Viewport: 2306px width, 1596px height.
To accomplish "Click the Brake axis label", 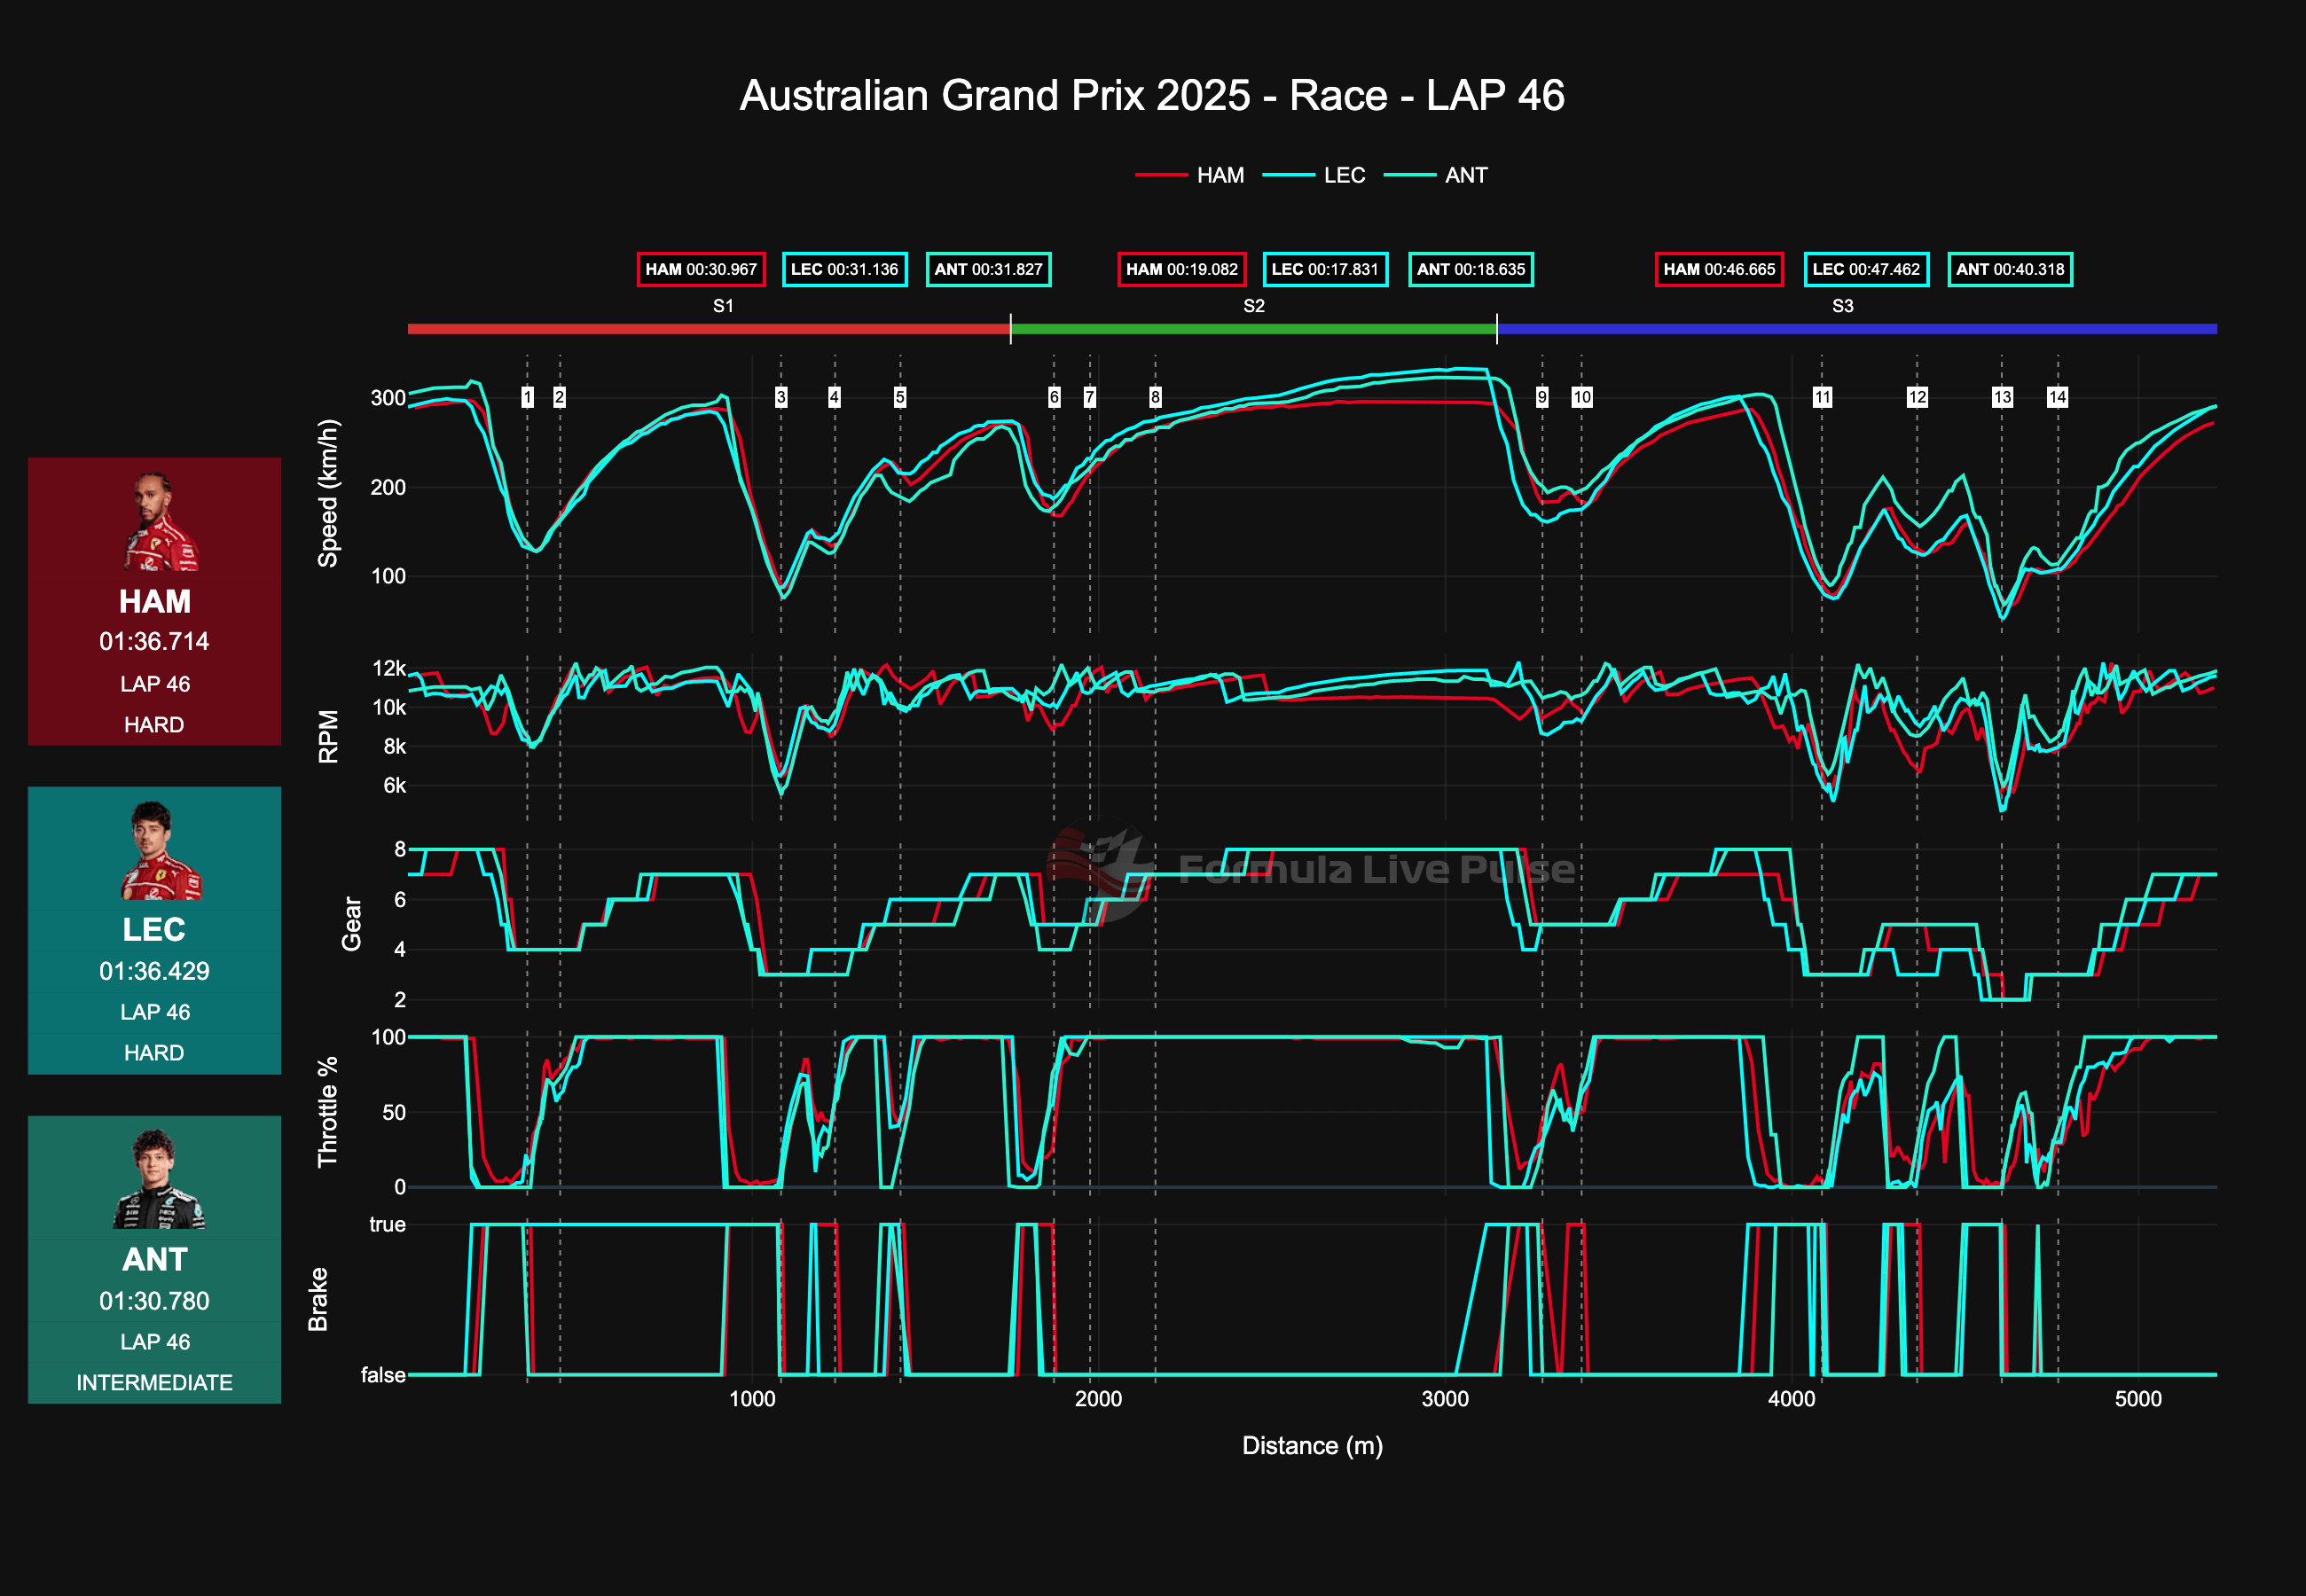I will pos(318,1299).
